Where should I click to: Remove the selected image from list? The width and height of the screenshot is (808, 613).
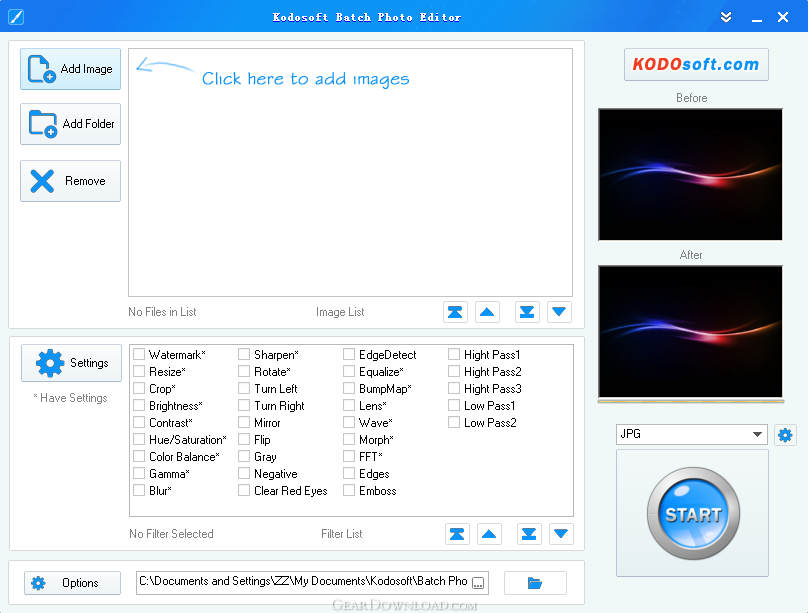(71, 181)
